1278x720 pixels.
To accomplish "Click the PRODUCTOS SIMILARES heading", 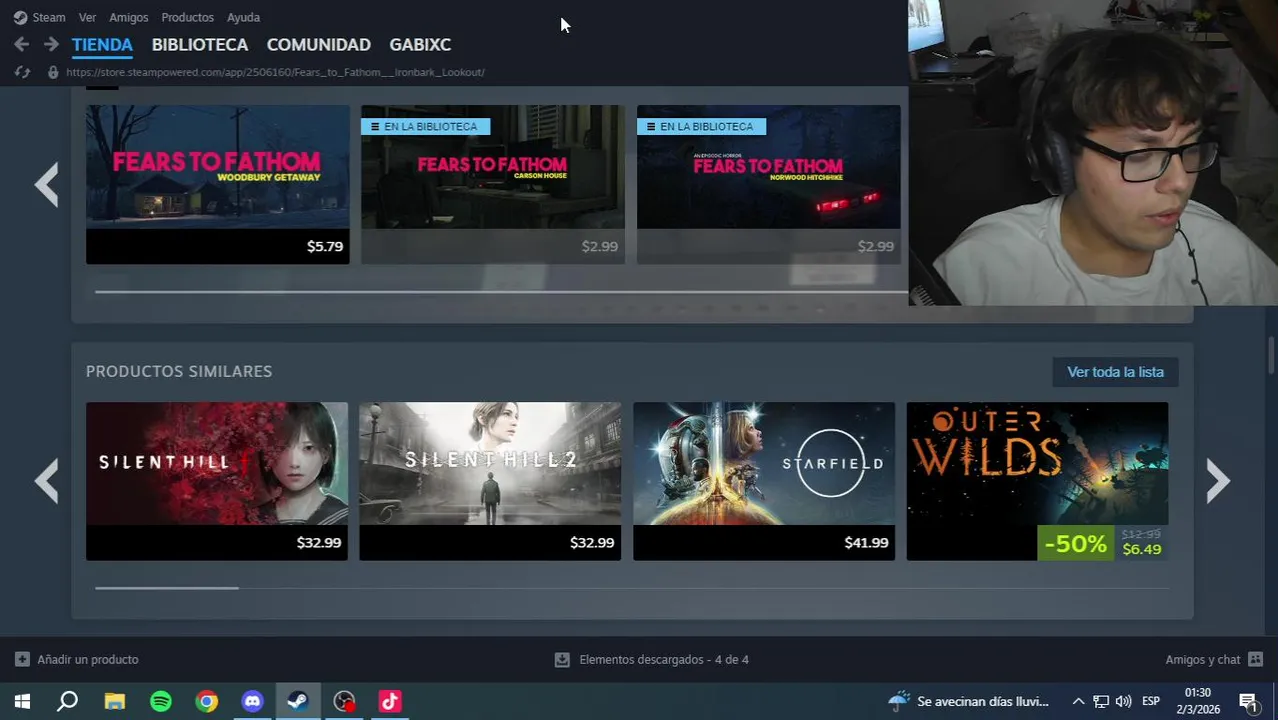I will [x=179, y=371].
